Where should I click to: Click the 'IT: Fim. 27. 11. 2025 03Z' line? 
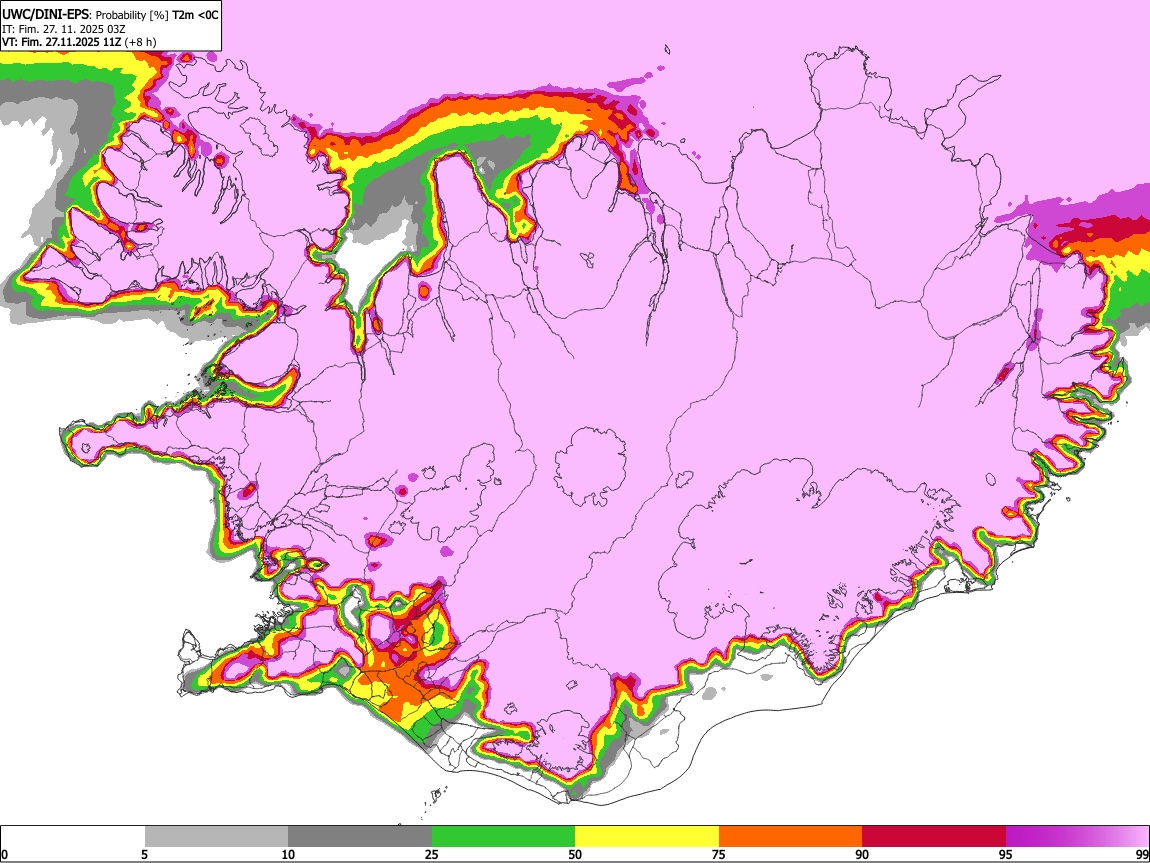click(x=64, y=29)
